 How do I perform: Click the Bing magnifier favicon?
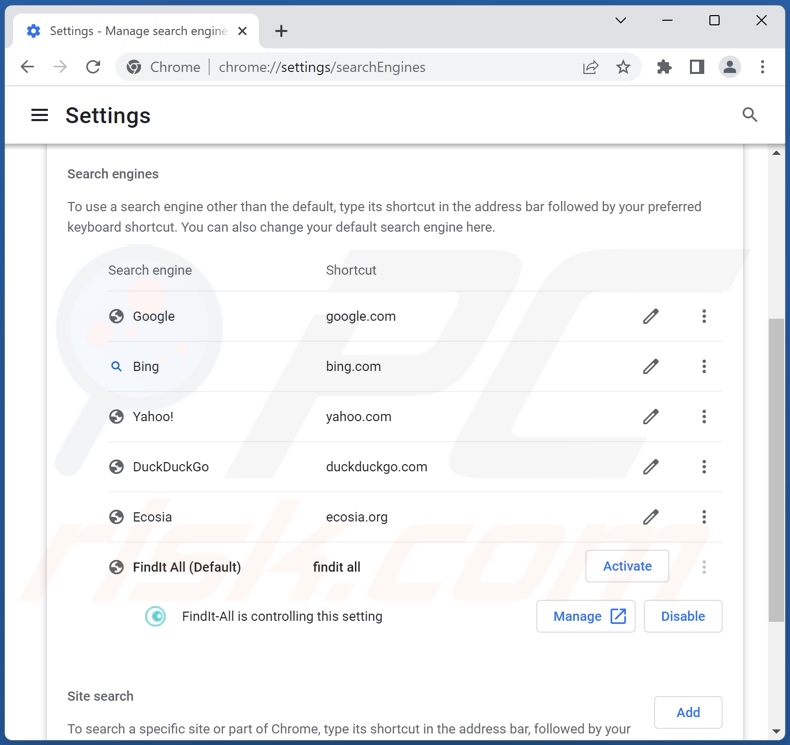pyautogui.click(x=116, y=367)
